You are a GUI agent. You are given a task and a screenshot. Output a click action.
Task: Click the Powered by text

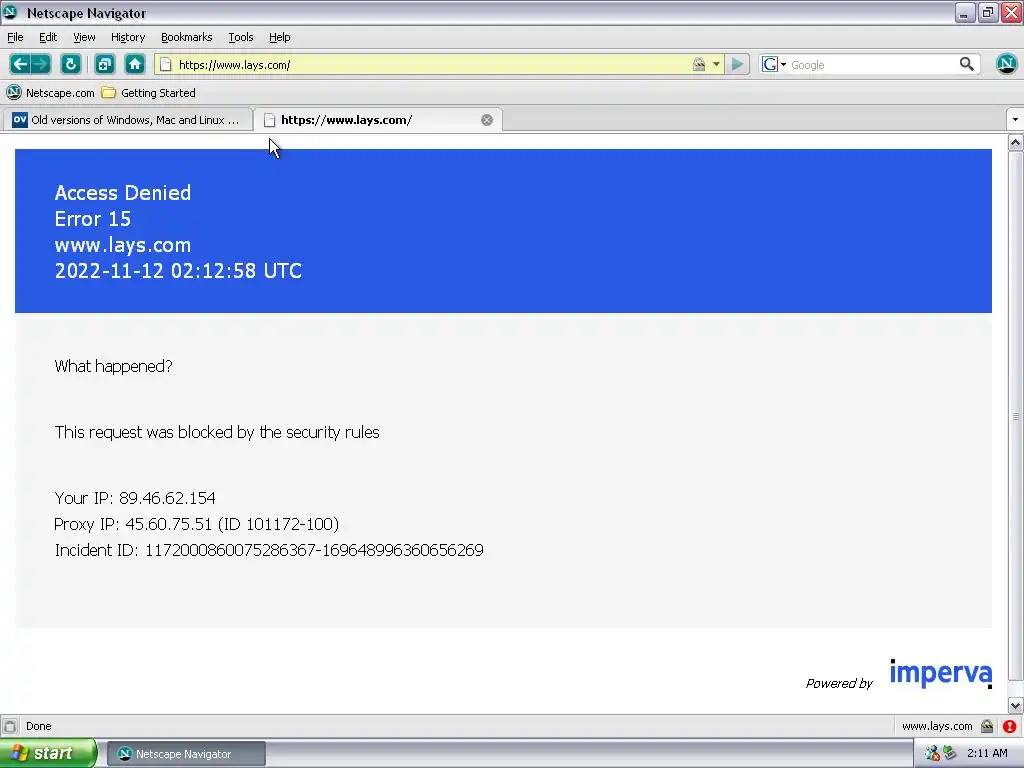point(839,683)
